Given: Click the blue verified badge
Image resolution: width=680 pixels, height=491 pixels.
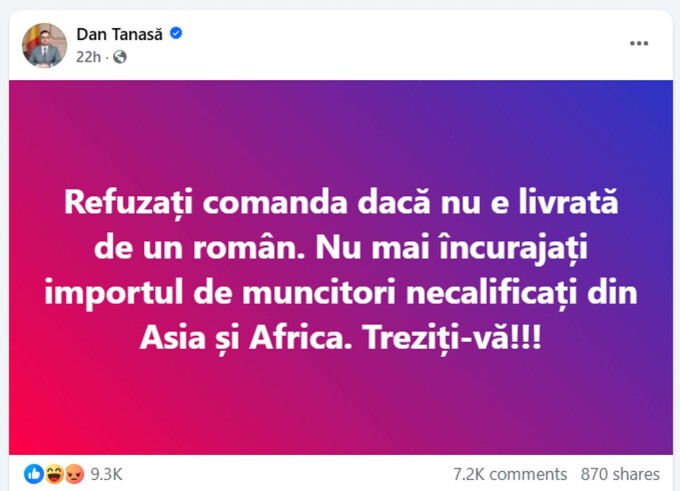Looking at the screenshot, I should tap(176, 33).
